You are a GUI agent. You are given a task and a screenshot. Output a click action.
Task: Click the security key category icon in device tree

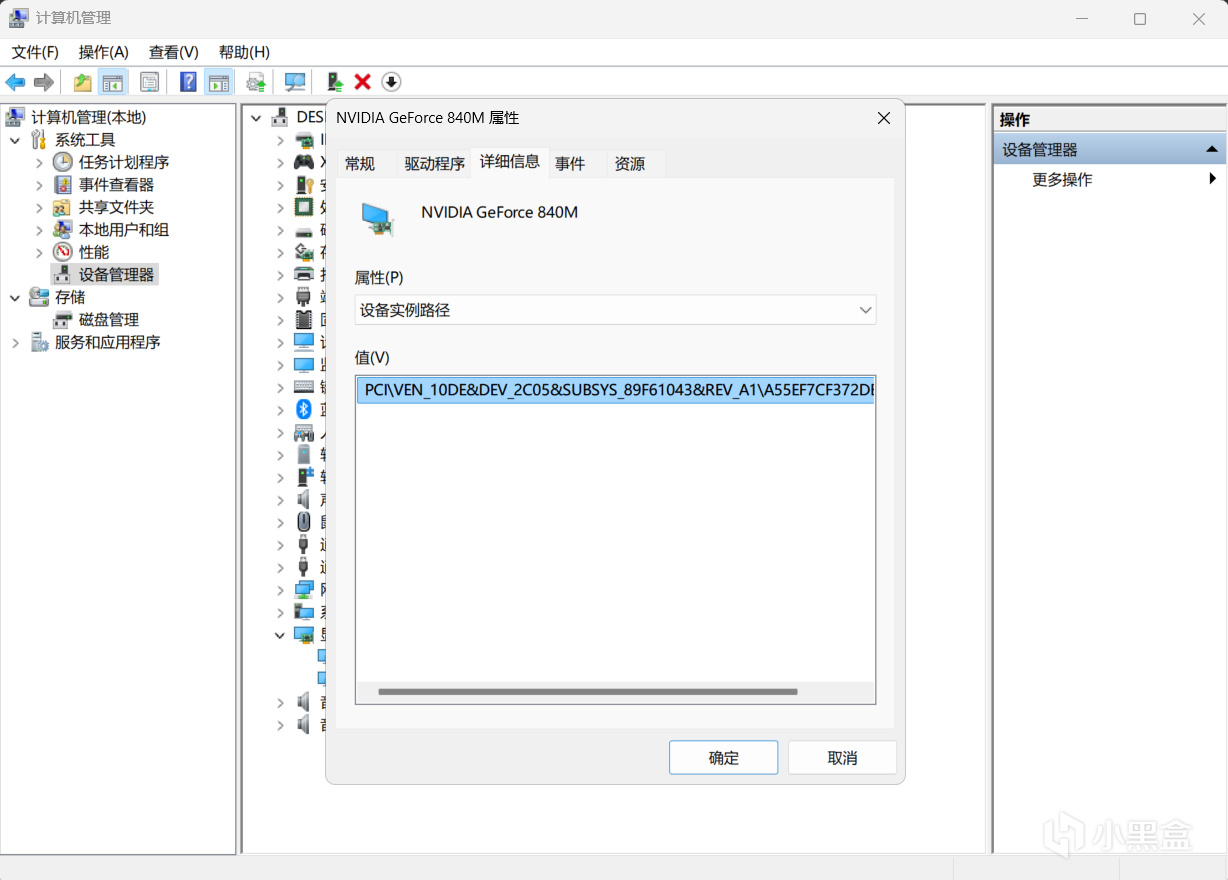pyautogui.click(x=304, y=184)
